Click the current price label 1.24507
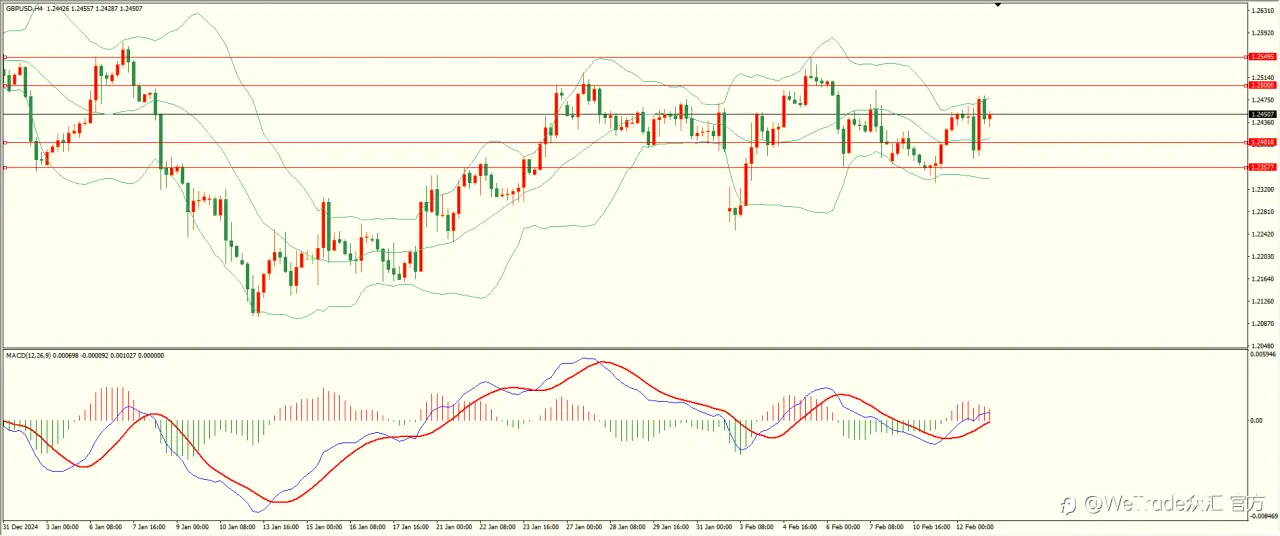1280x536 pixels. 1262,114
